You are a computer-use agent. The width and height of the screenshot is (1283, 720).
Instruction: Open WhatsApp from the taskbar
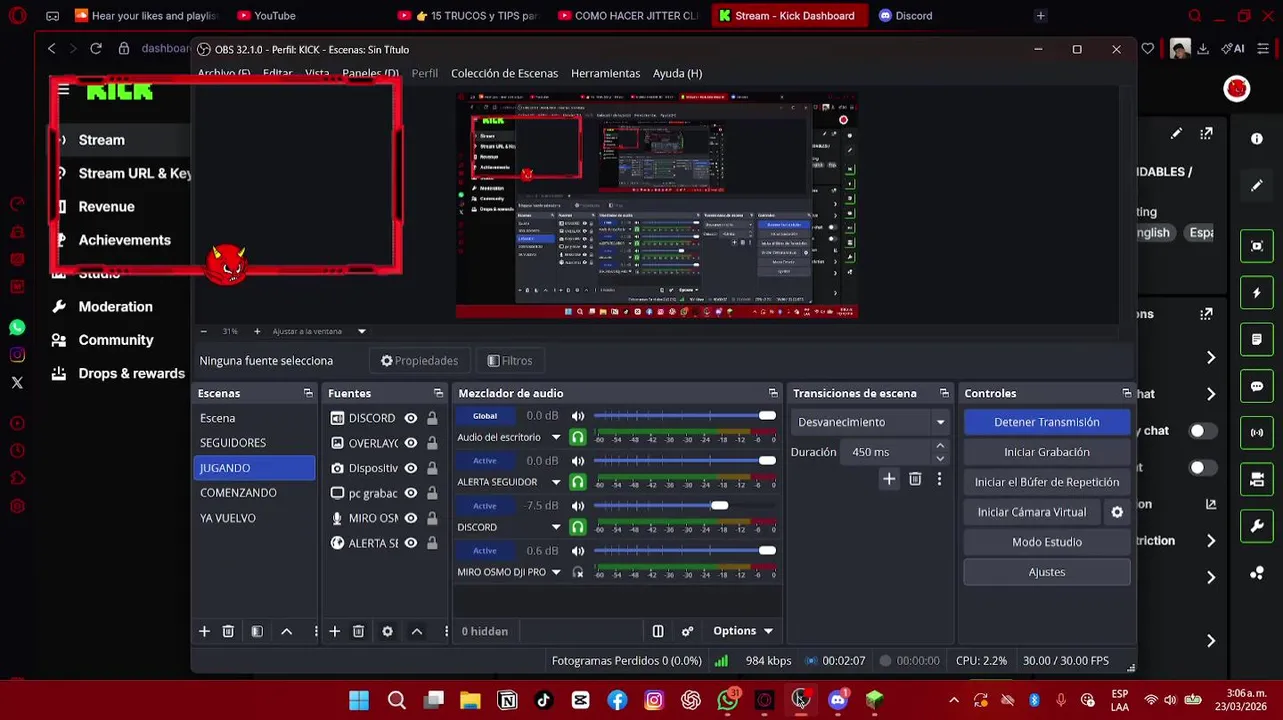click(728, 700)
